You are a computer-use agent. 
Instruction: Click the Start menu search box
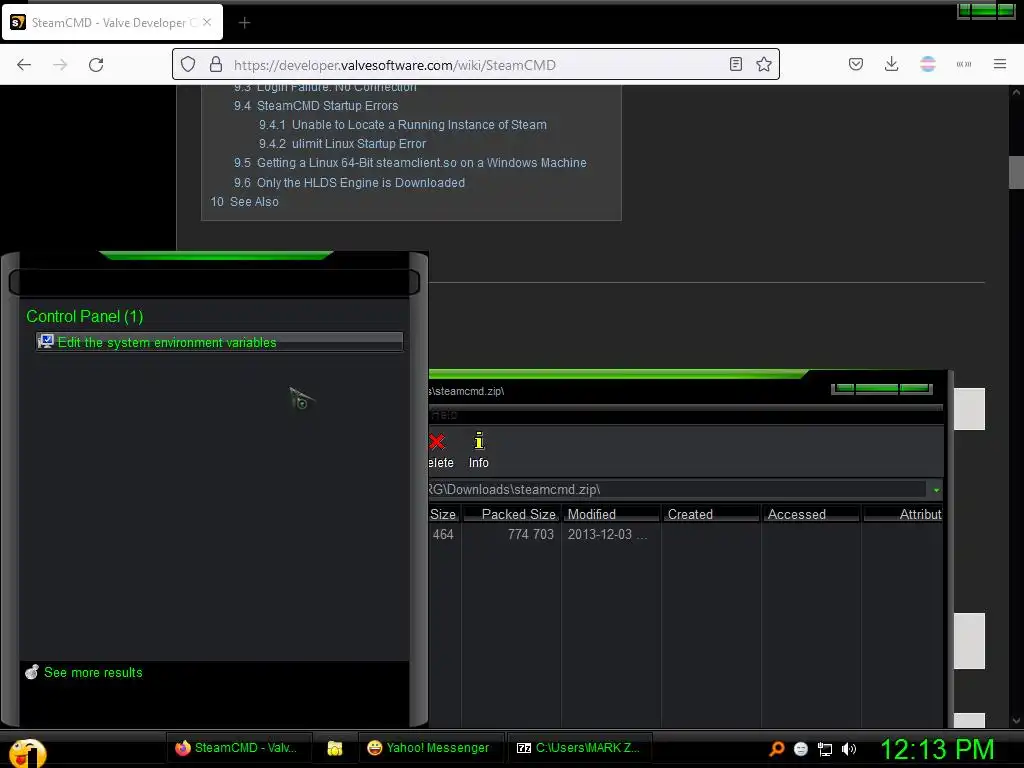click(214, 282)
